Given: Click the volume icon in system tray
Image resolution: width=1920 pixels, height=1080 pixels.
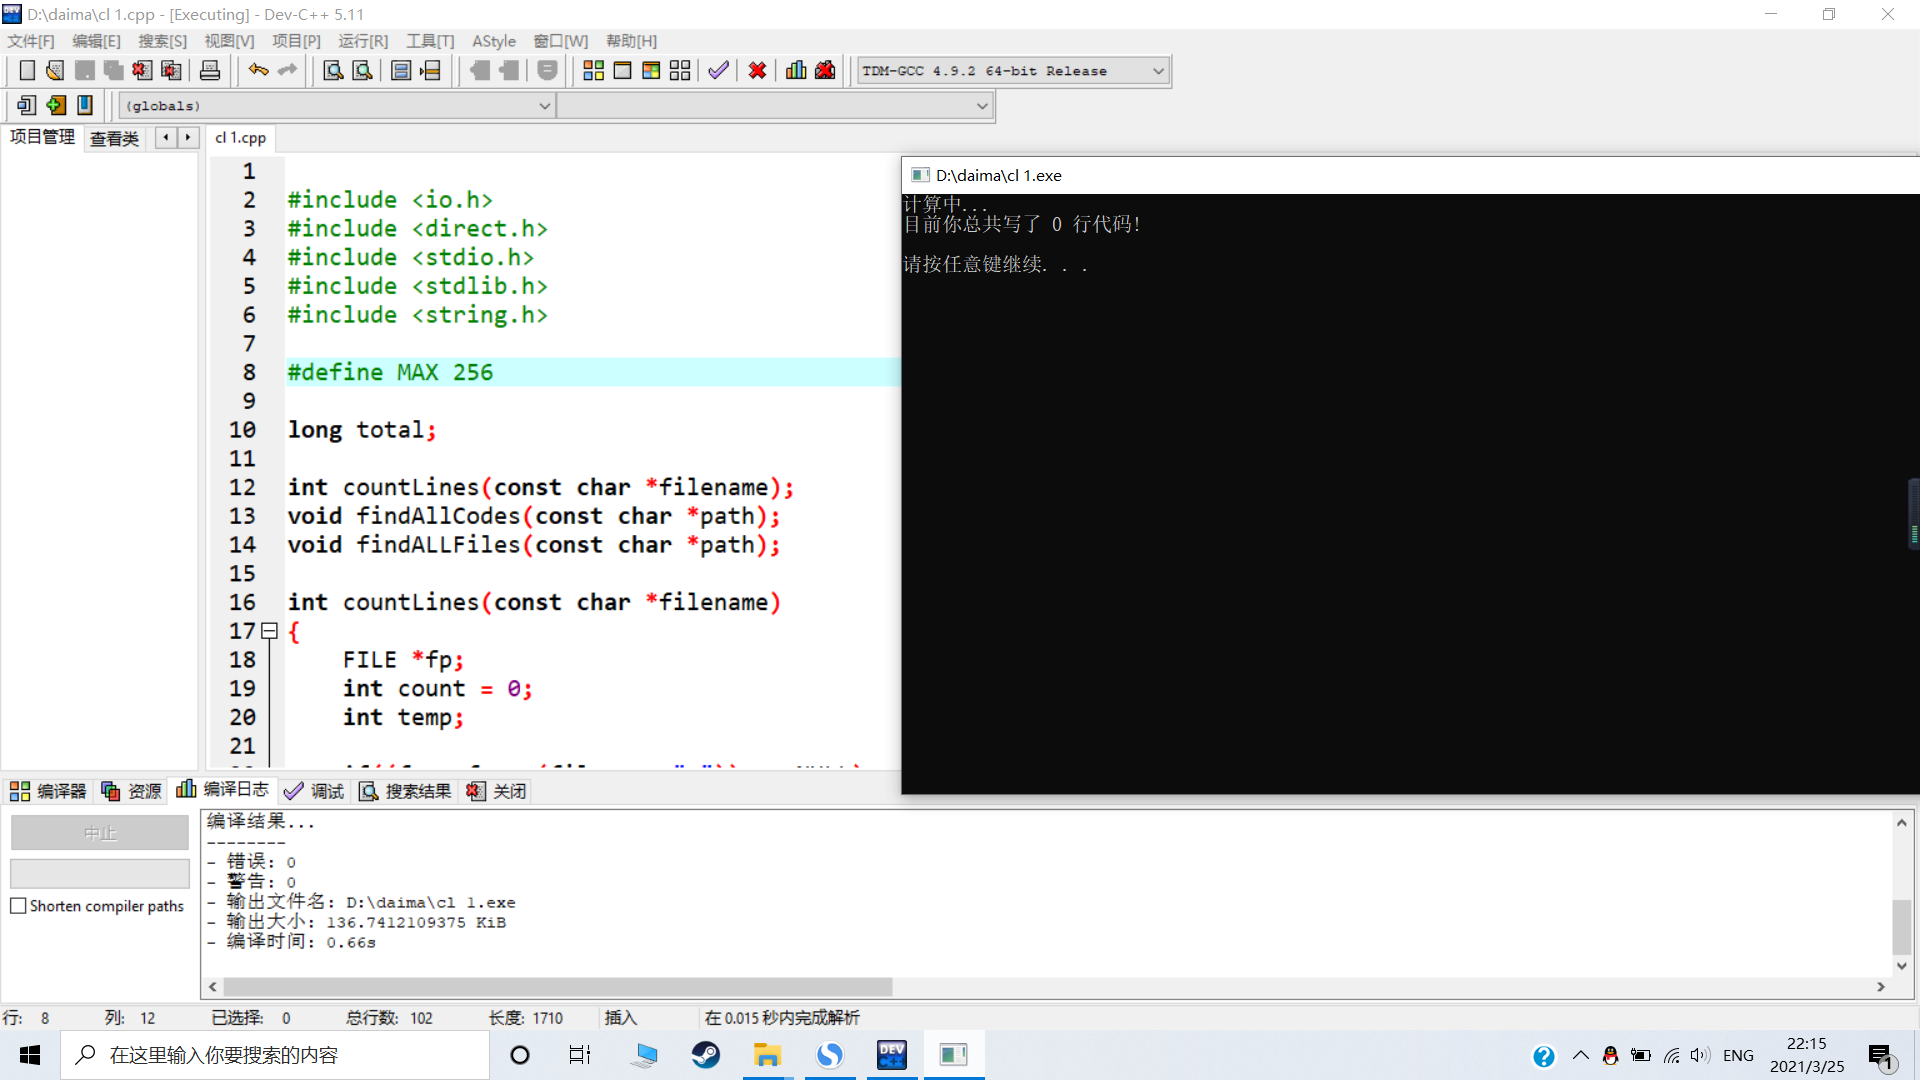Looking at the screenshot, I should [x=1700, y=1055].
